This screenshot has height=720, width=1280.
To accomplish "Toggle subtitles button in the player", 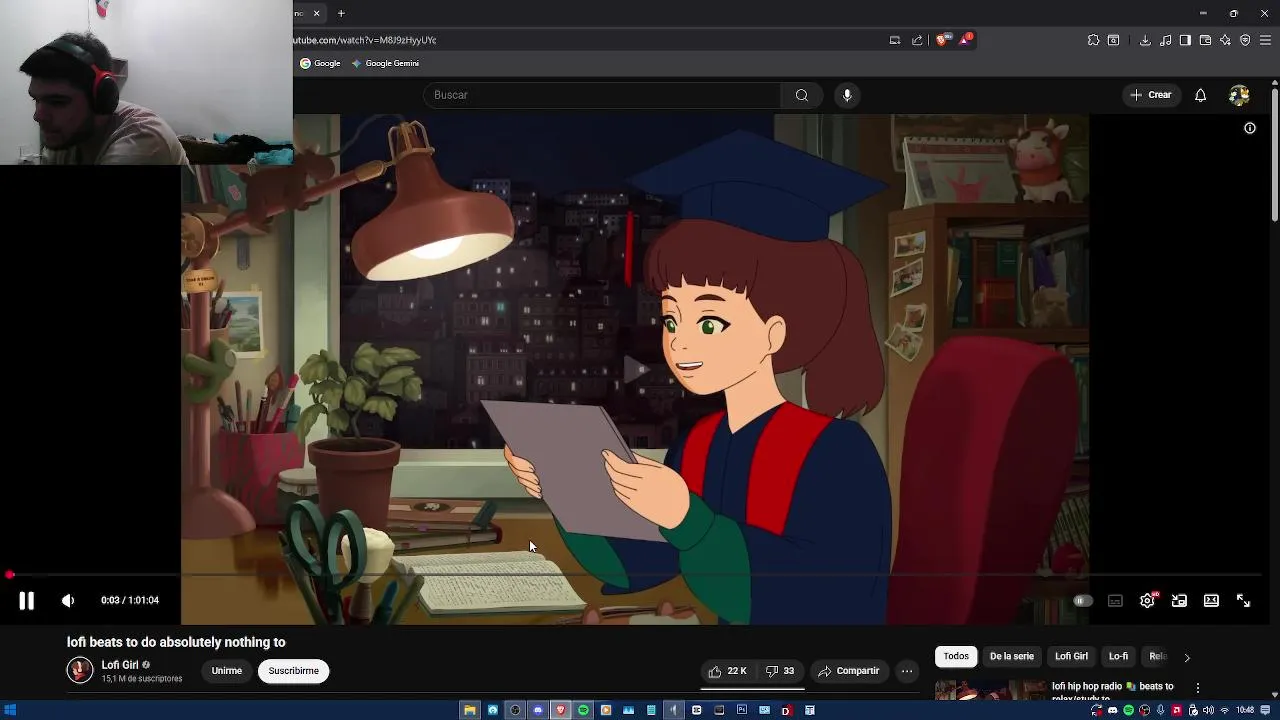I will coord(1115,601).
